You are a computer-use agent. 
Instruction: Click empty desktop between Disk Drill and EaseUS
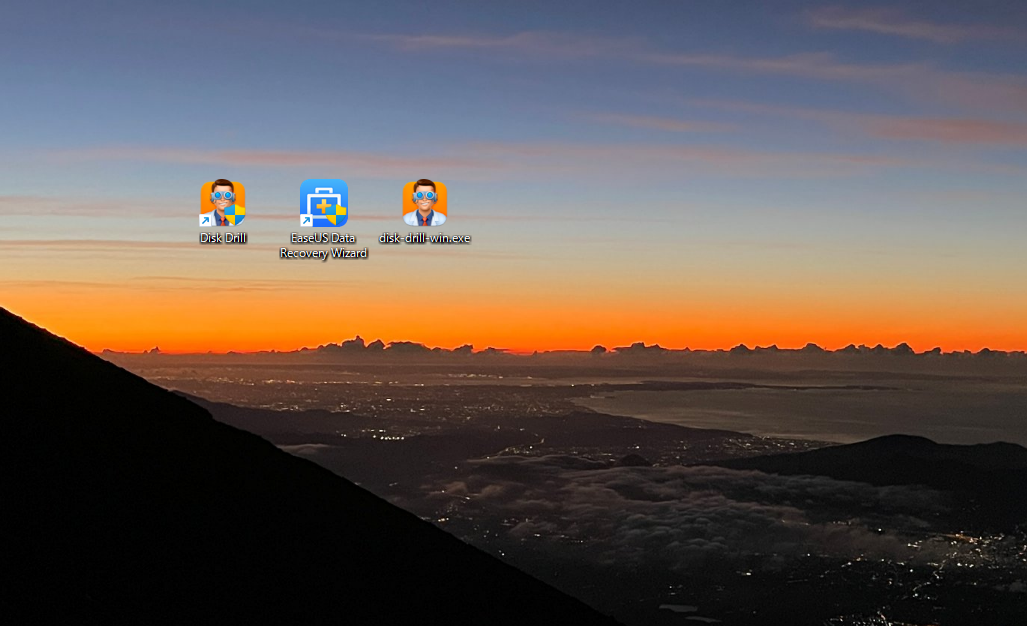272,205
